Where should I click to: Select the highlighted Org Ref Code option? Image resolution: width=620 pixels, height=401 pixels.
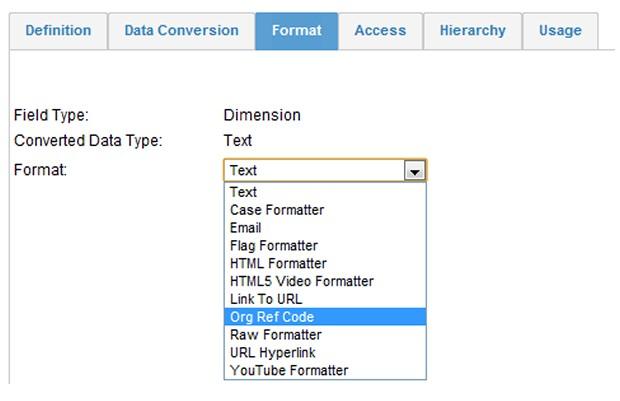[325, 317]
